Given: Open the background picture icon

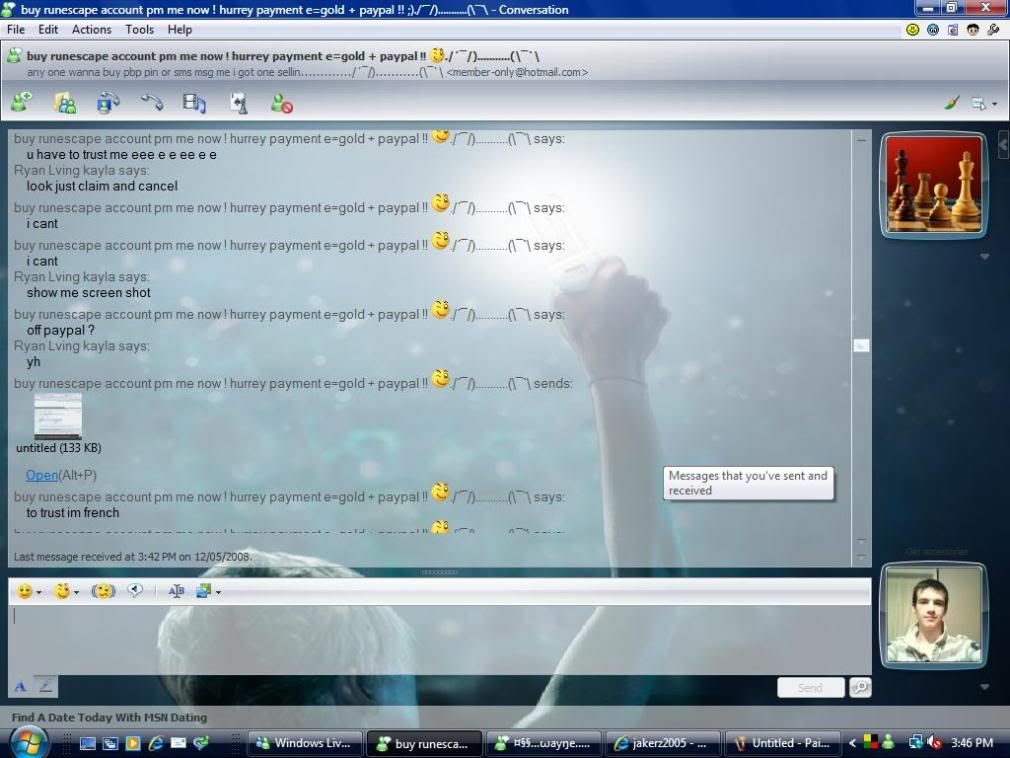Looking at the screenshot, I should click(204, 591).
